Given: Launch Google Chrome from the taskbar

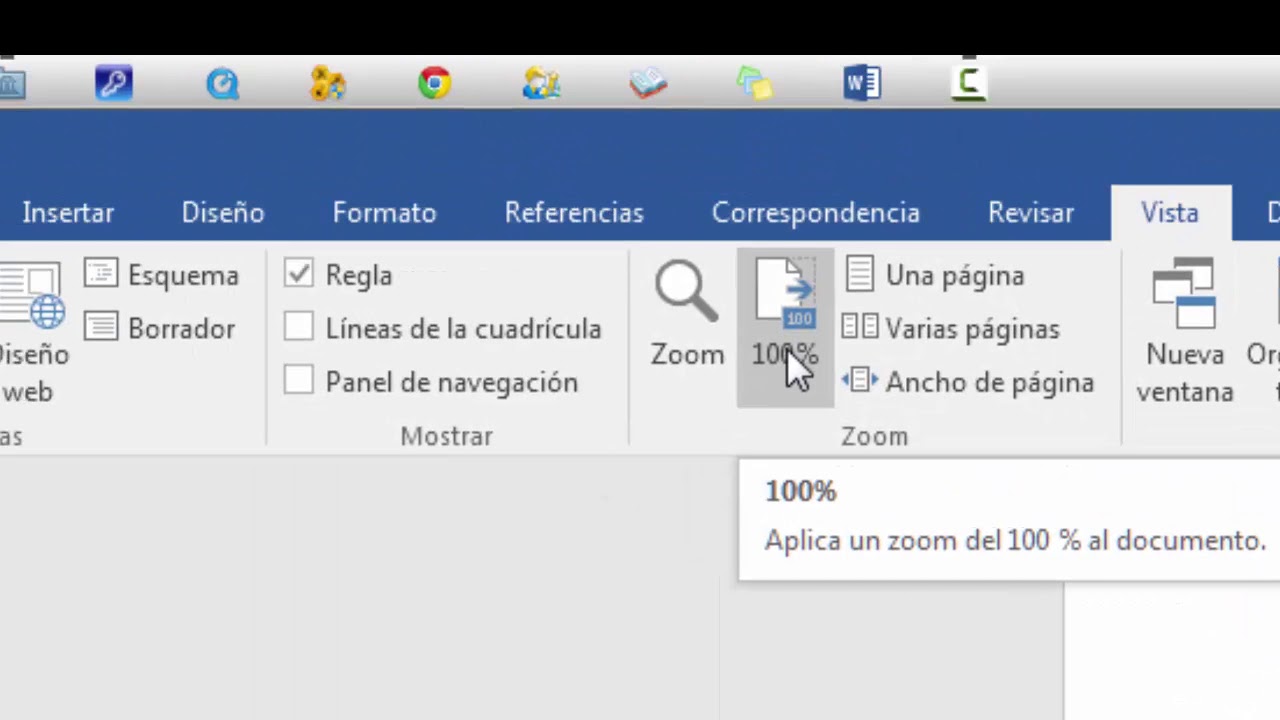Looking at the screenshot, I should tap(433, 83).
